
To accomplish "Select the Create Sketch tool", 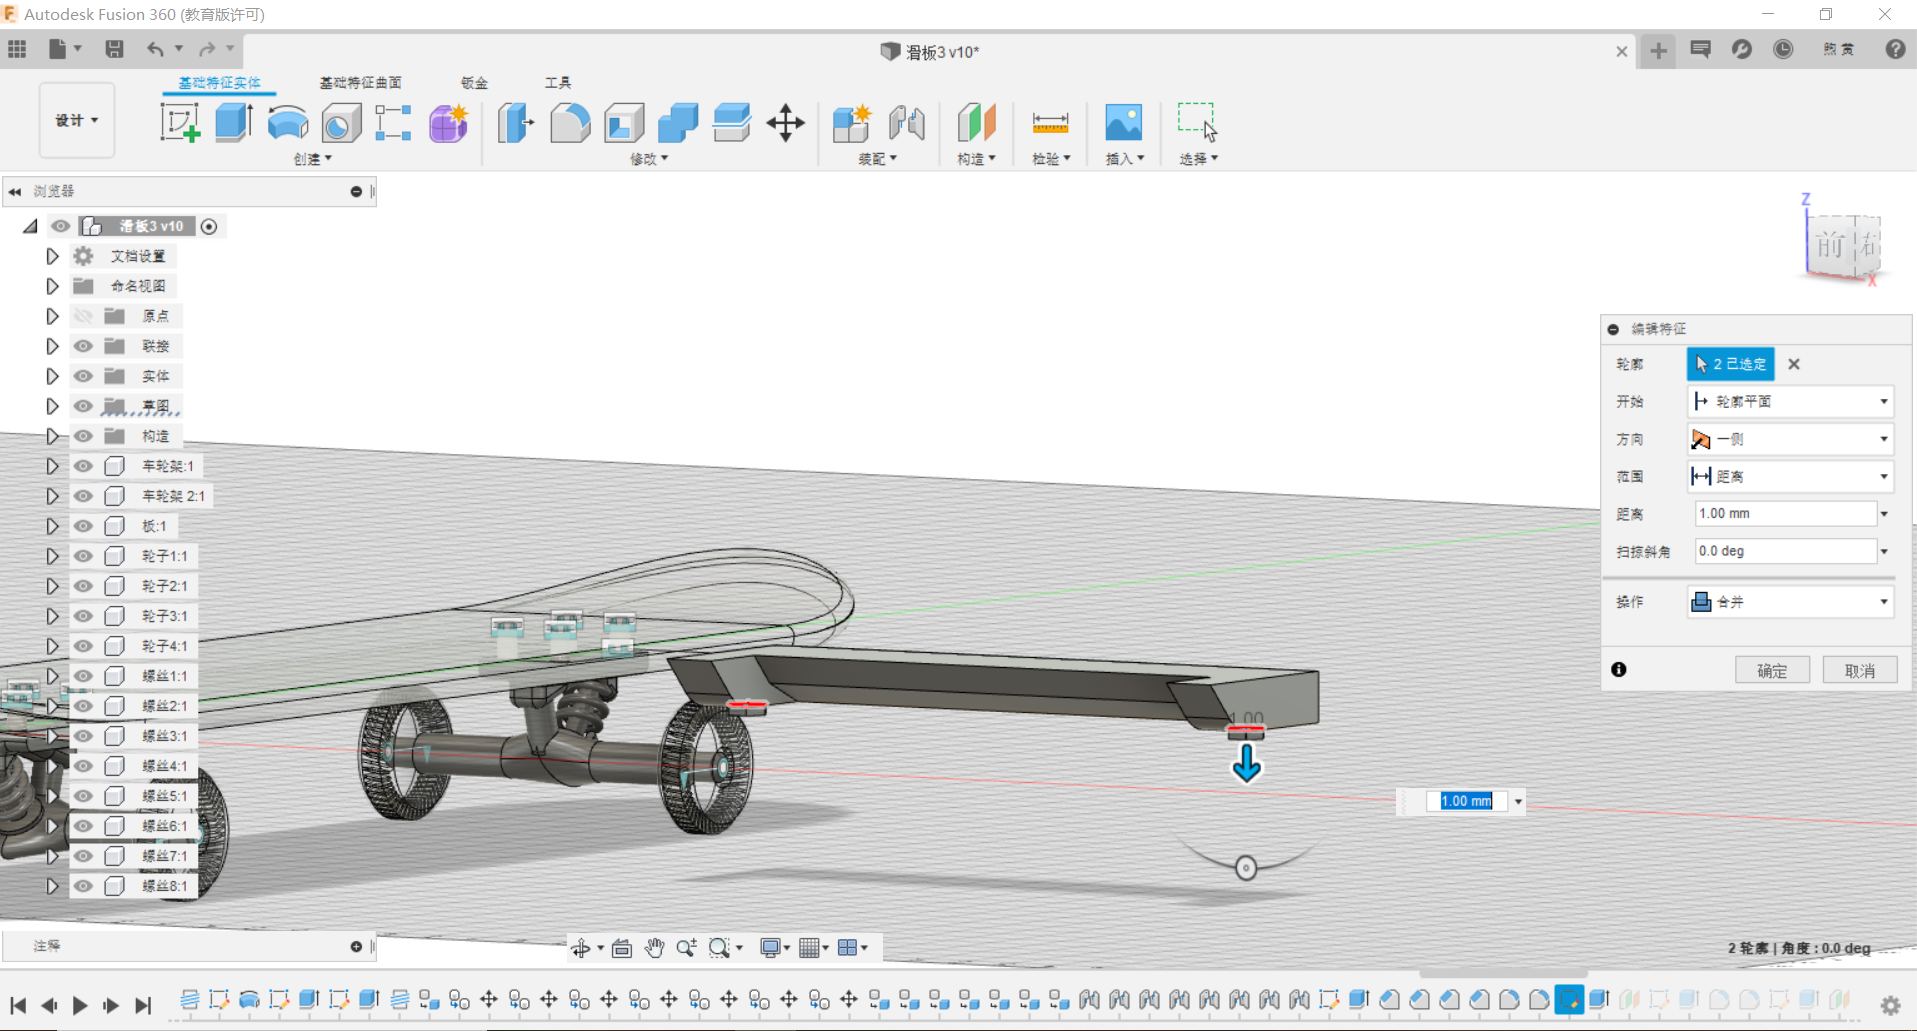I will tap(180, 123).
